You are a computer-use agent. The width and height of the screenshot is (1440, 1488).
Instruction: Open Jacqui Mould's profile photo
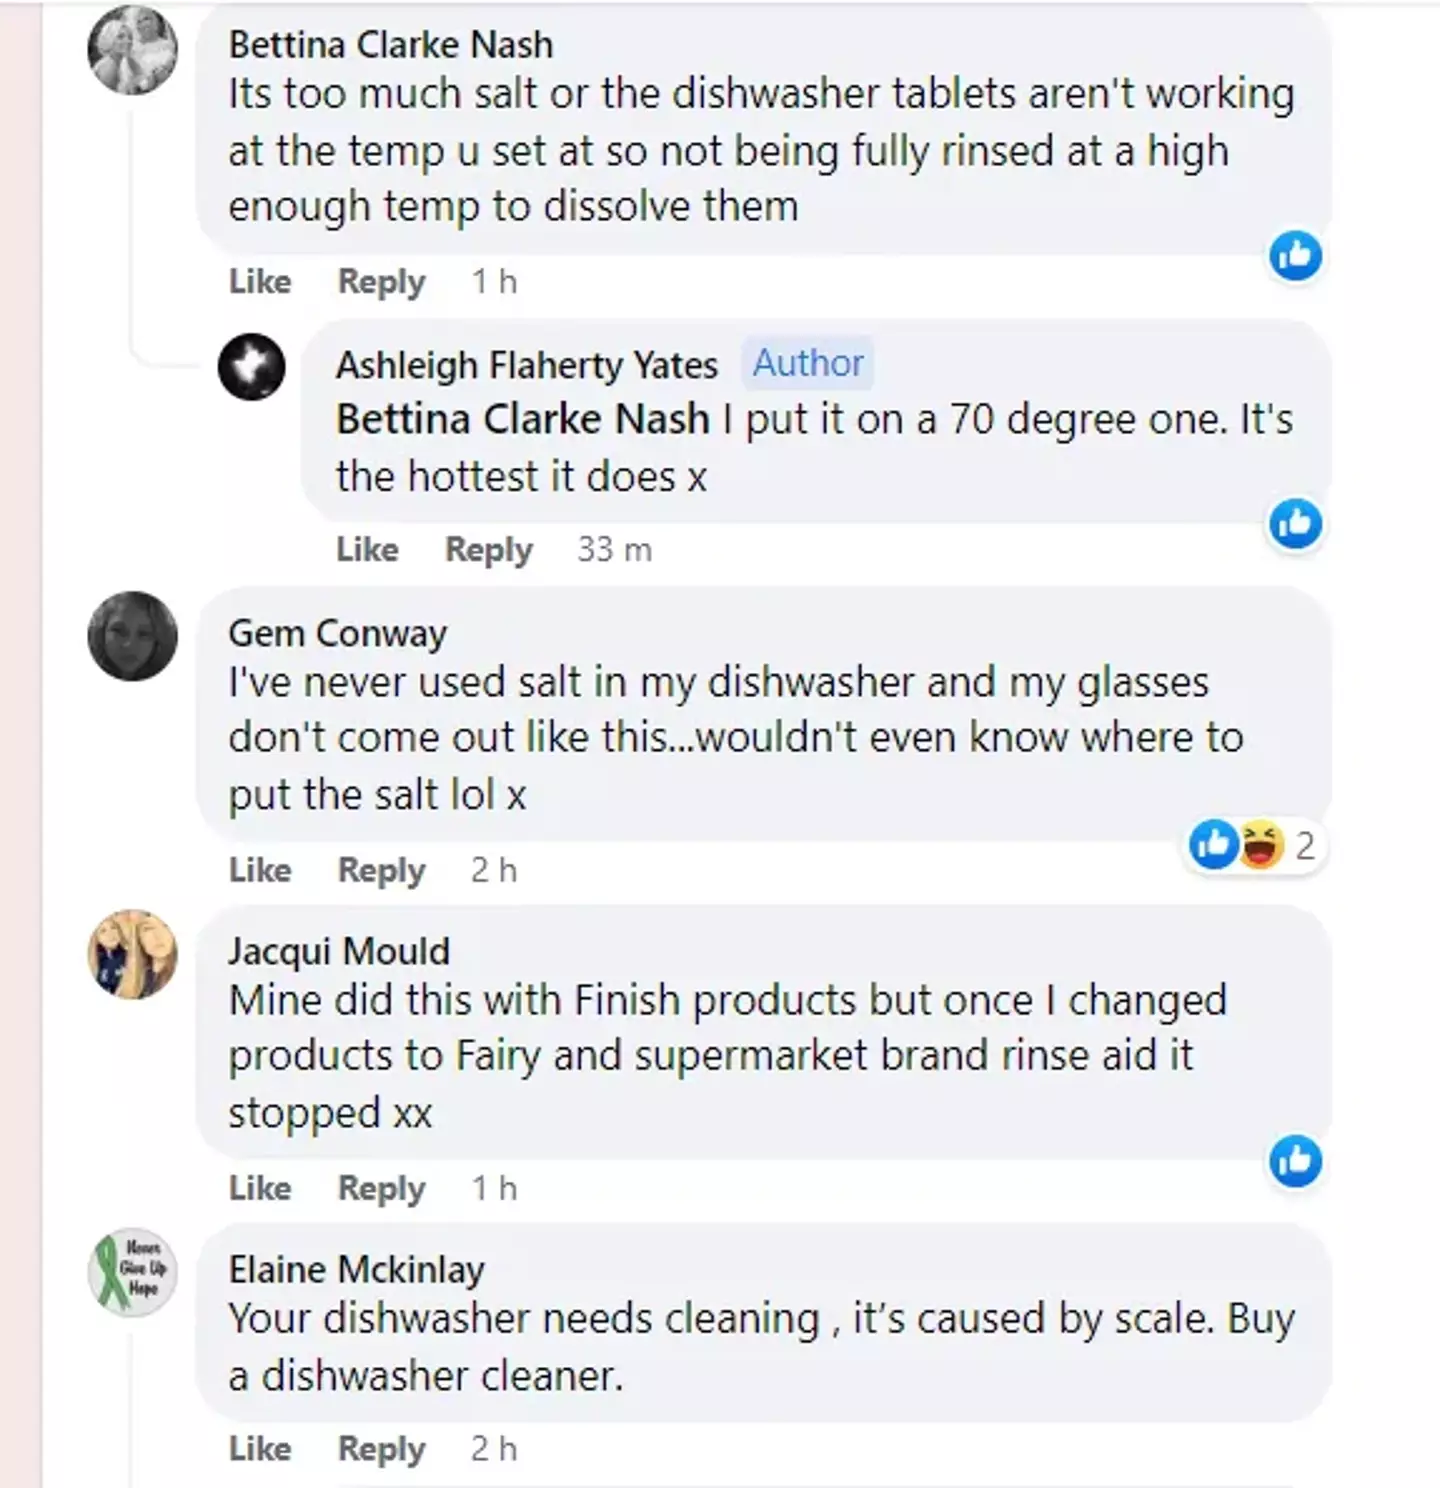click(133, 954)
